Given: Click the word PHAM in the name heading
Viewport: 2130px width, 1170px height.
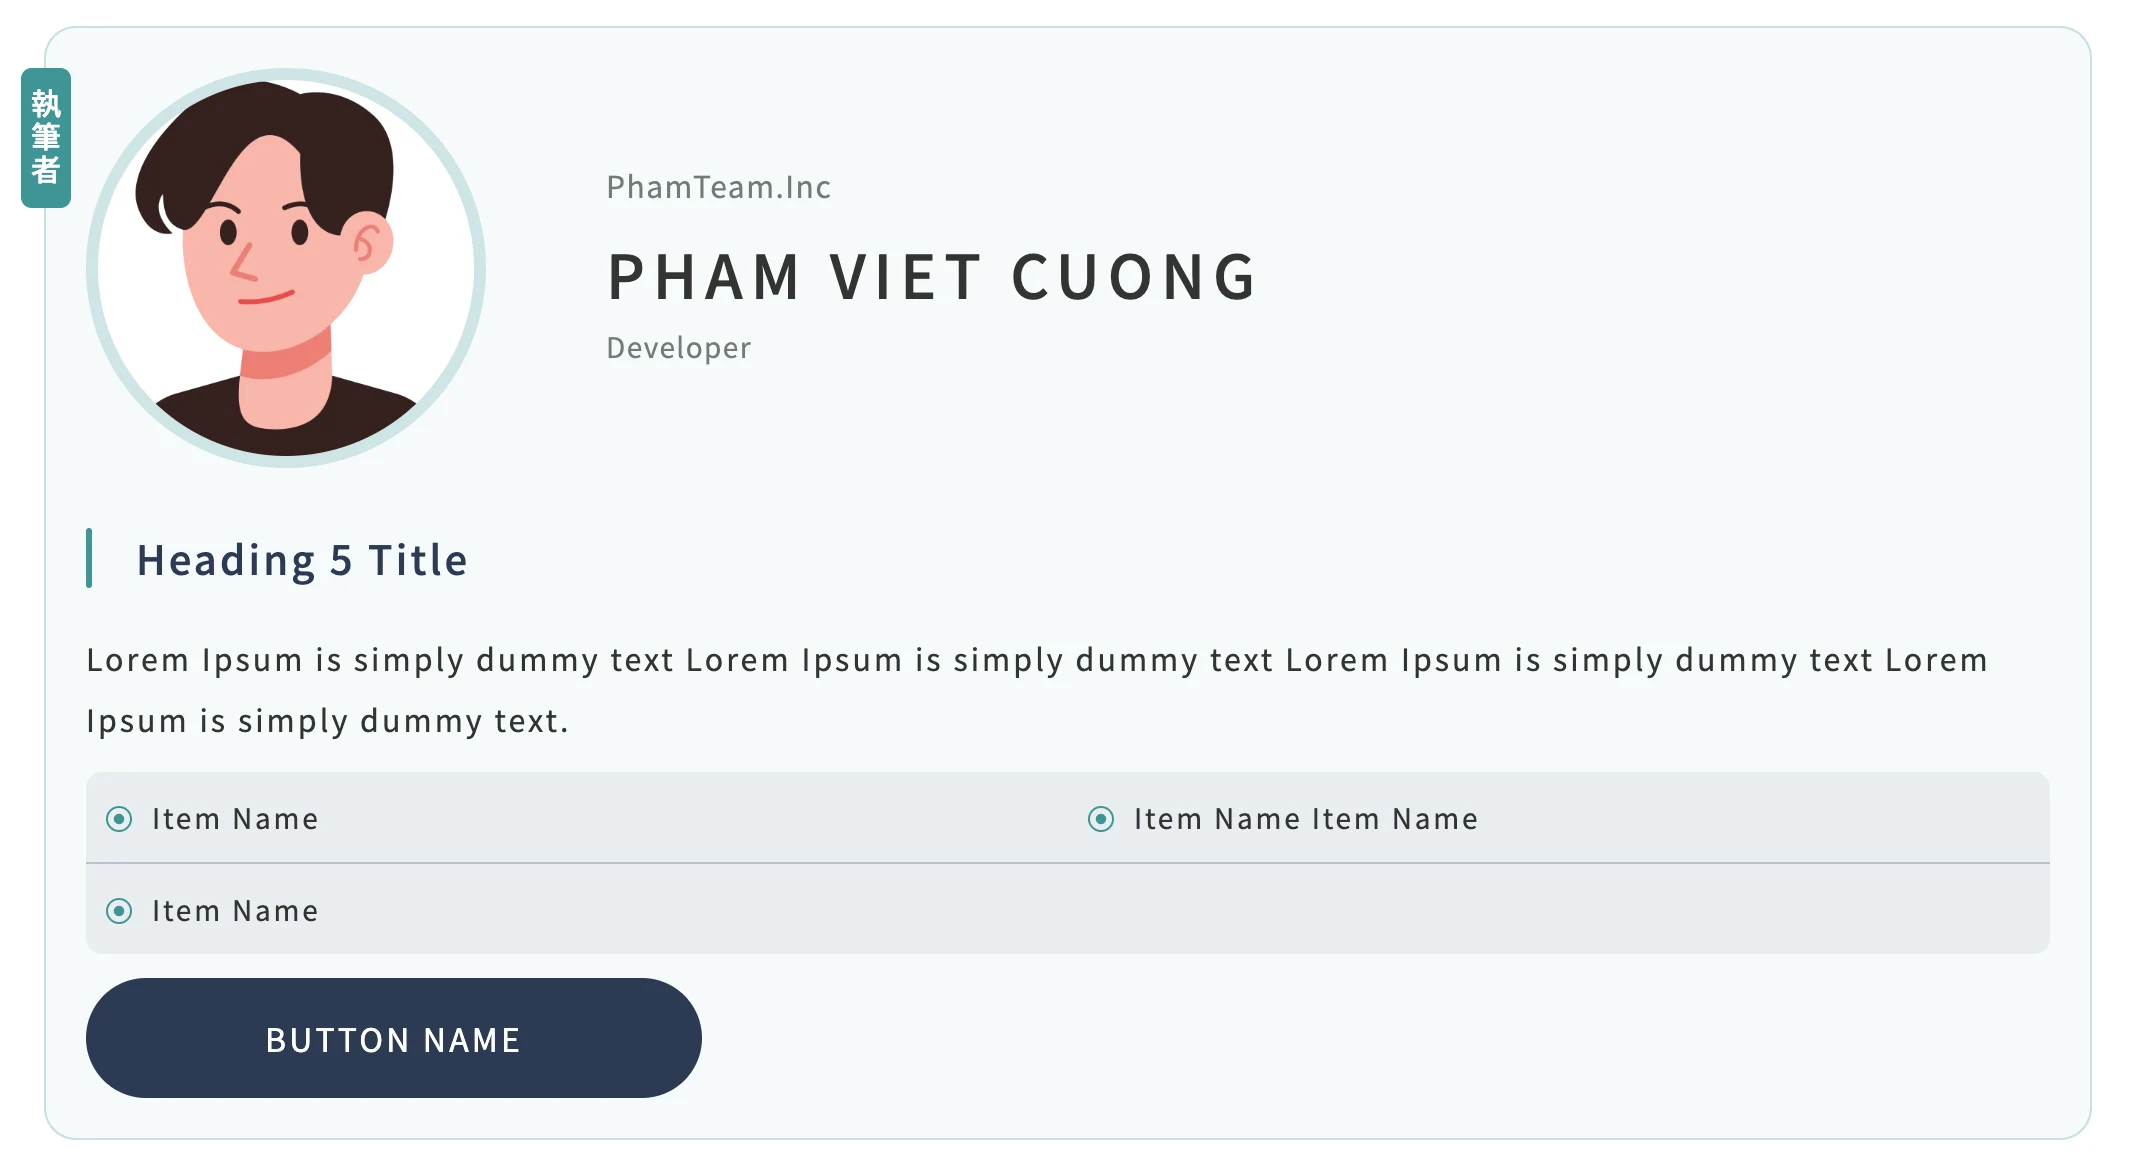Looking at the screenshot, I should point(704,277).
